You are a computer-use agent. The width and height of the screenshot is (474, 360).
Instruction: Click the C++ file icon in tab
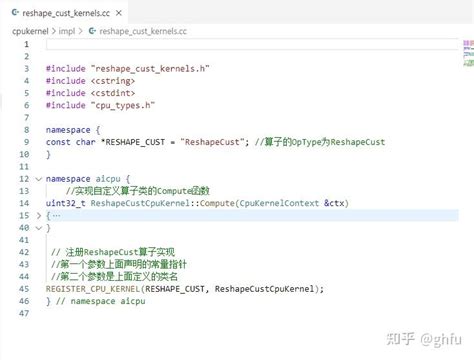[15, 13]
